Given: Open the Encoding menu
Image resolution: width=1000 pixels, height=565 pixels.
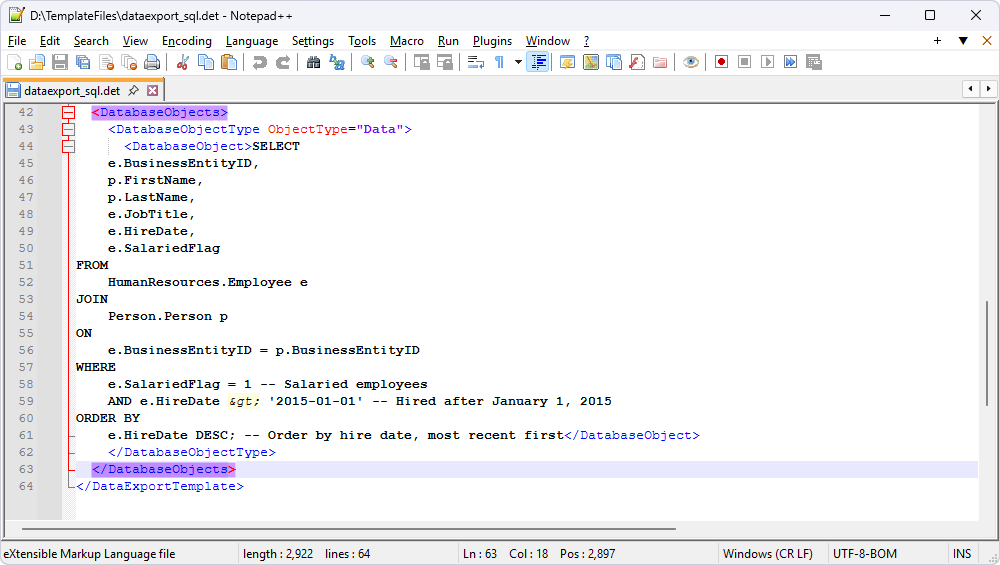Looking at the screenshot, I should pyautogui.click(x=187, y=41).
